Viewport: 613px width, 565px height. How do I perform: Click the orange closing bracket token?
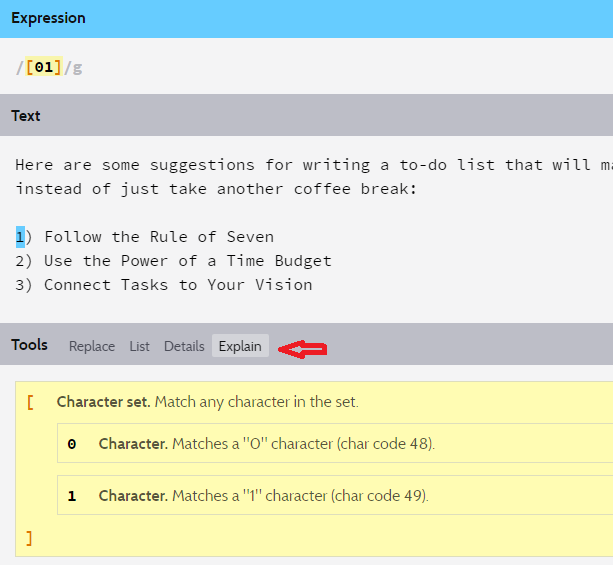tap(30, 539)
